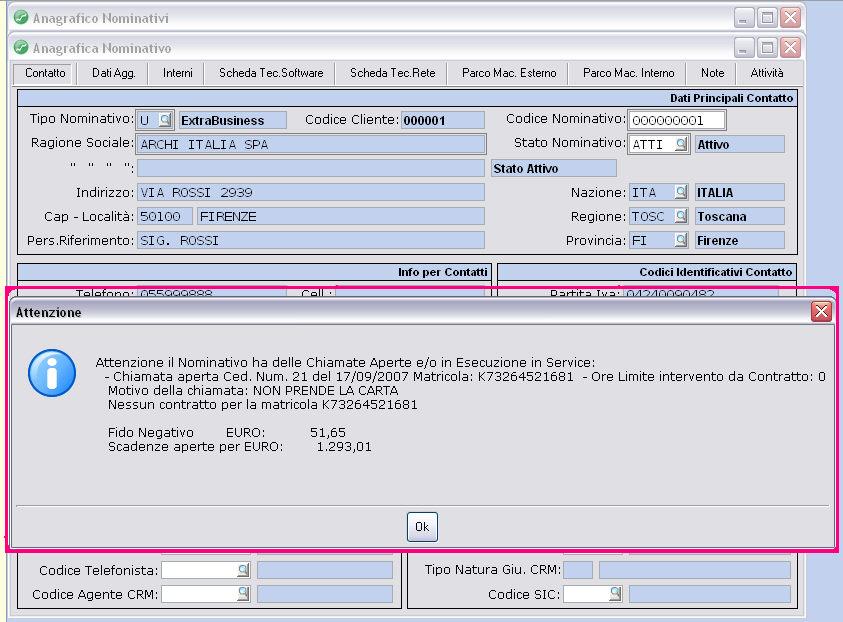Viewport: 843px width, 622px height.
Task: Open the Scheda Tec.Rete tab
Action: click(392, 73)
